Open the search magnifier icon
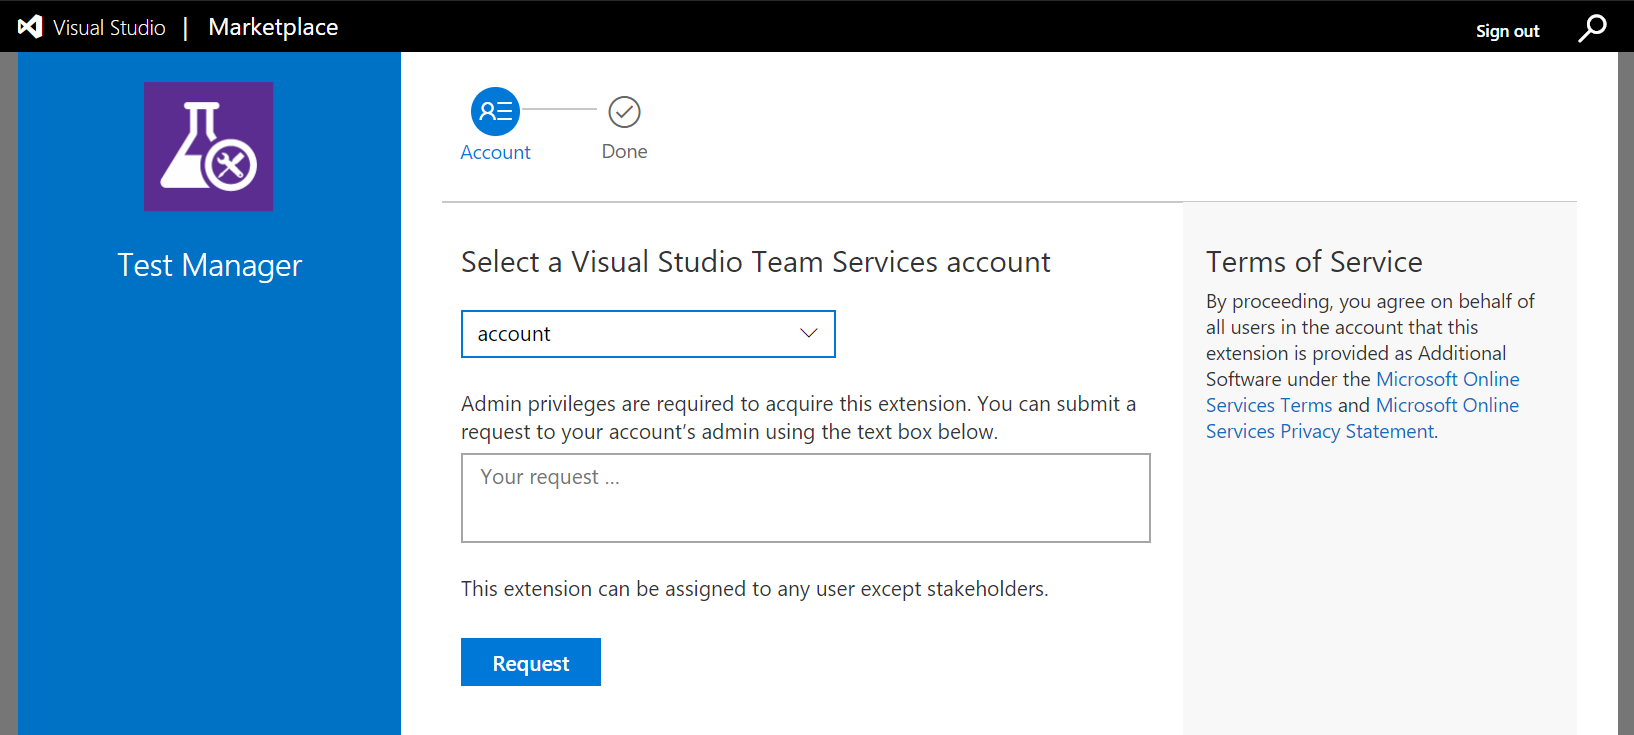This screenshot has height=735, width=1634. tap(1592, 28)
